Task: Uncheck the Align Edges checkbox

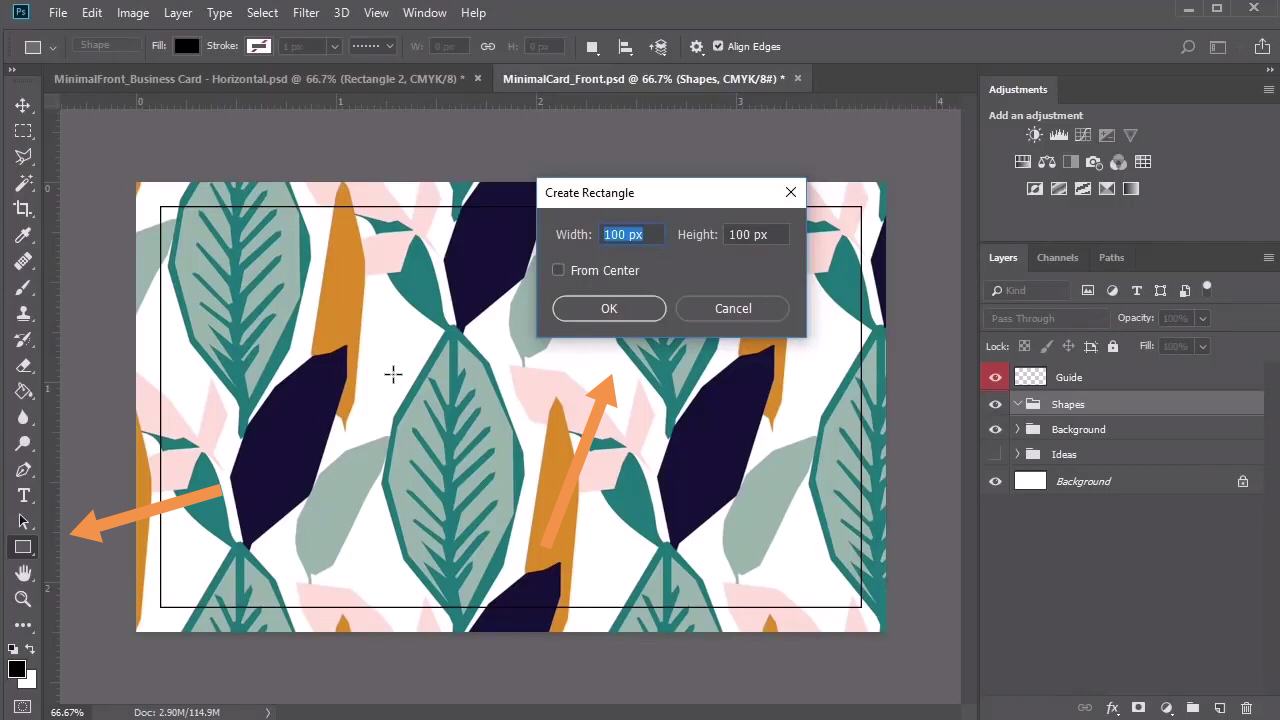Action: (718, 46)
